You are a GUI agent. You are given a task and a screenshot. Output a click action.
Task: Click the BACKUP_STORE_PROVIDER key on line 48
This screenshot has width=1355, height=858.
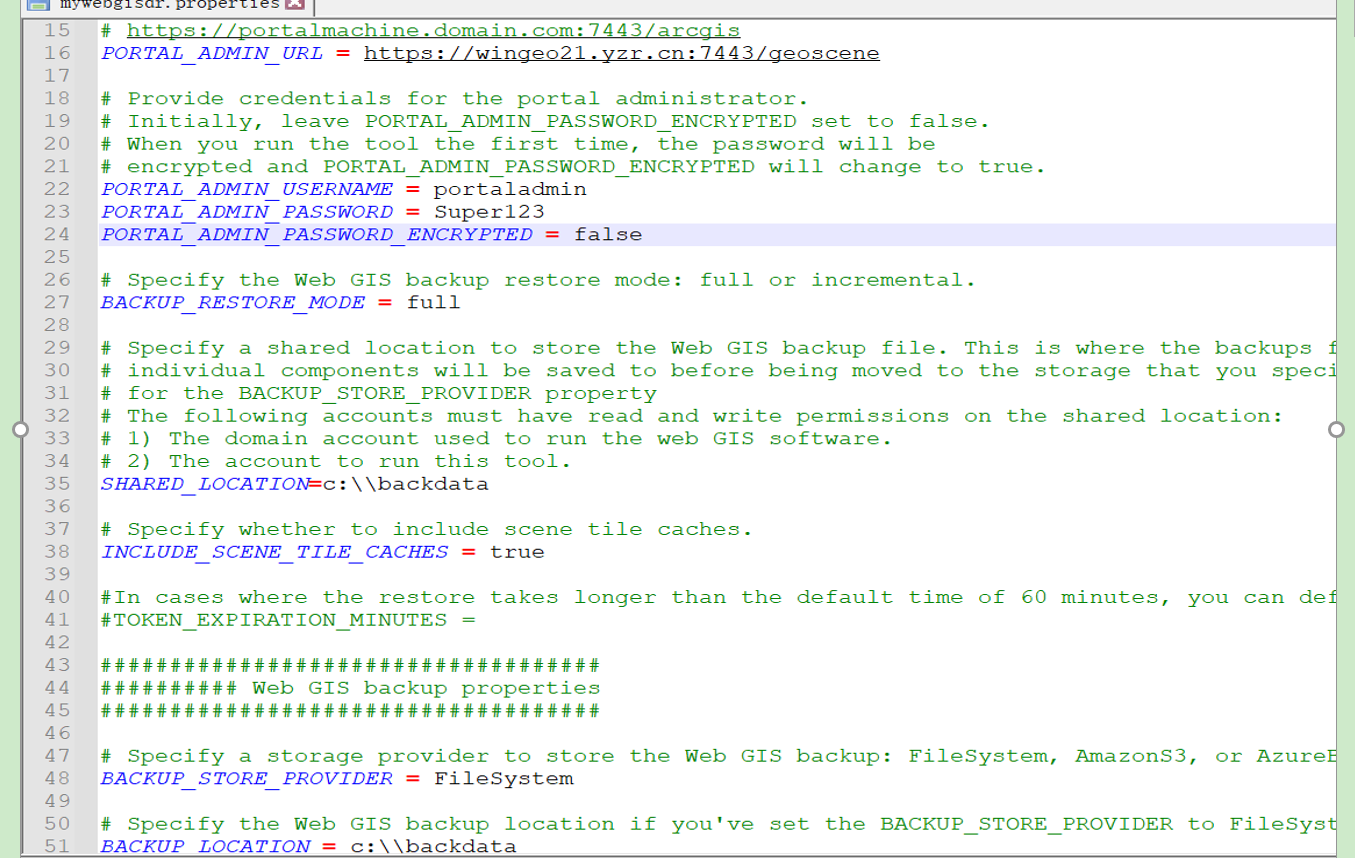247,778
